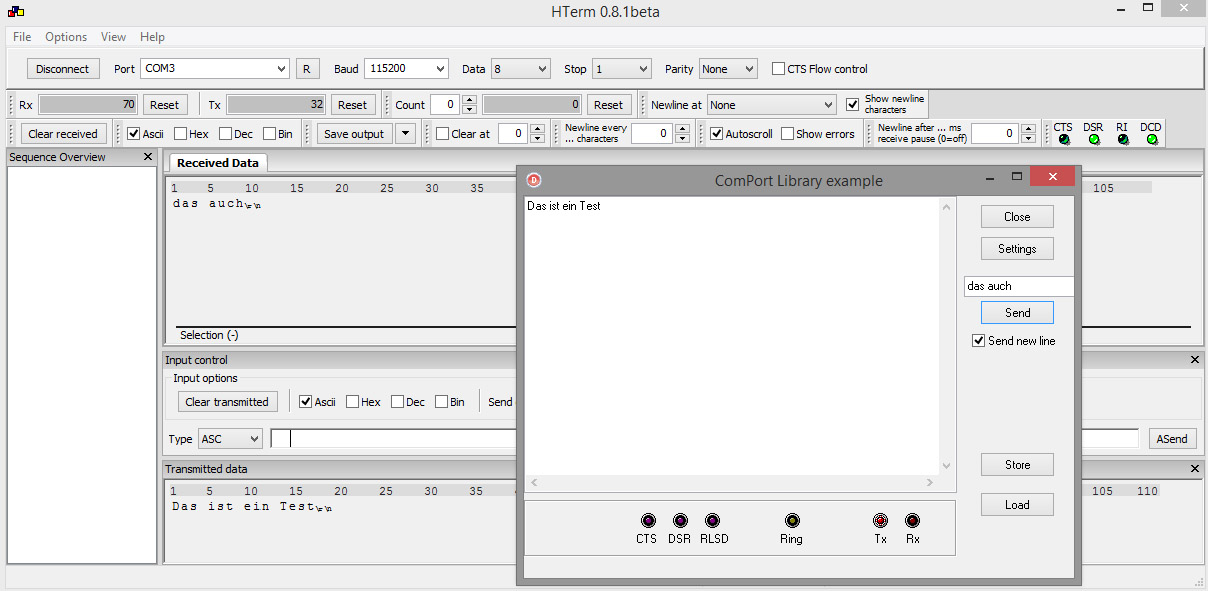
Task: Click Clear transmitted button
Action: pyautogui.click(x=227, y=402)
